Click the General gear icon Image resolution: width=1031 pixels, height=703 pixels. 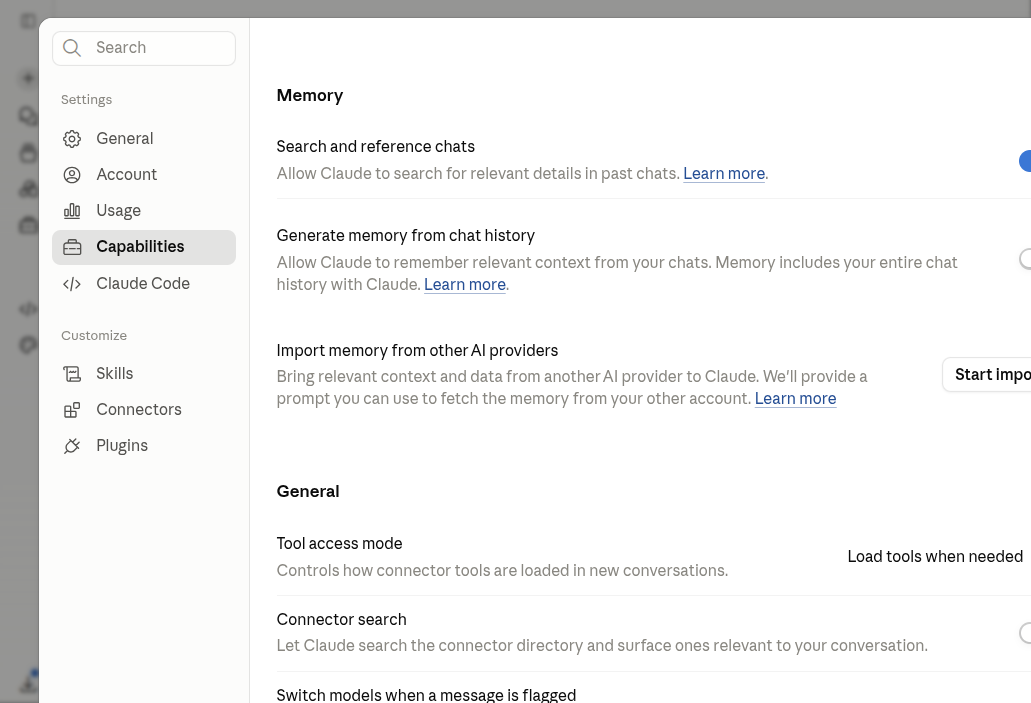pos(72,139)
